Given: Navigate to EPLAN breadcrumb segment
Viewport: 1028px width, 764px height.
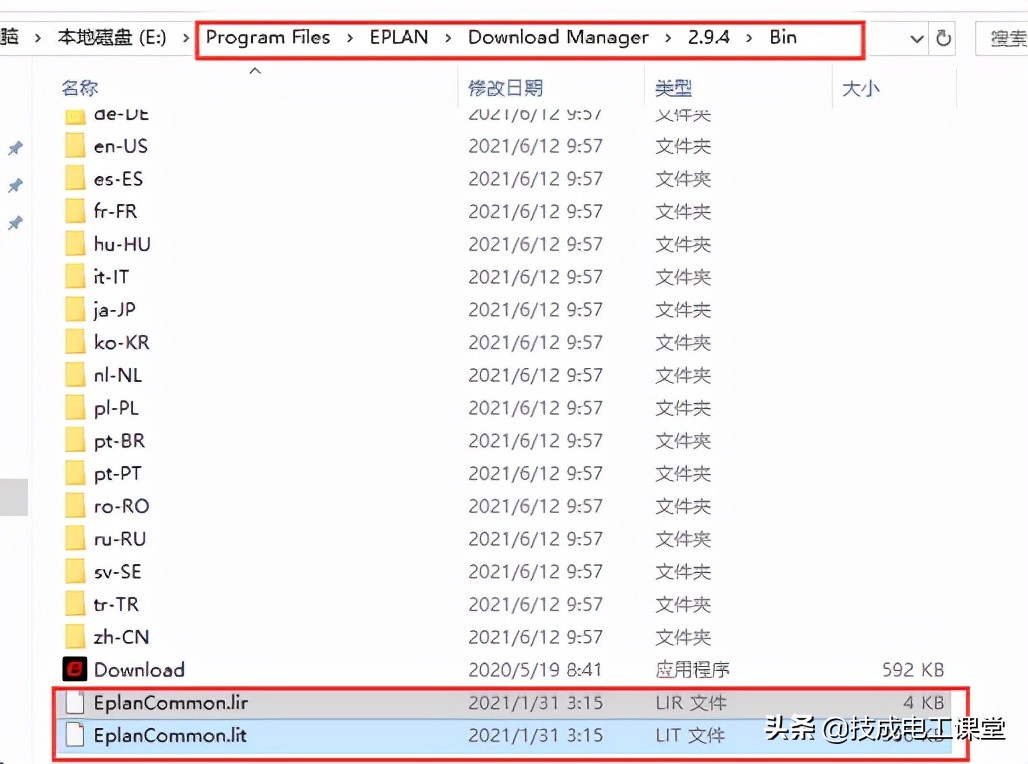Looking at the screenshot, I should pyautogui.click(x=399, y=37).
